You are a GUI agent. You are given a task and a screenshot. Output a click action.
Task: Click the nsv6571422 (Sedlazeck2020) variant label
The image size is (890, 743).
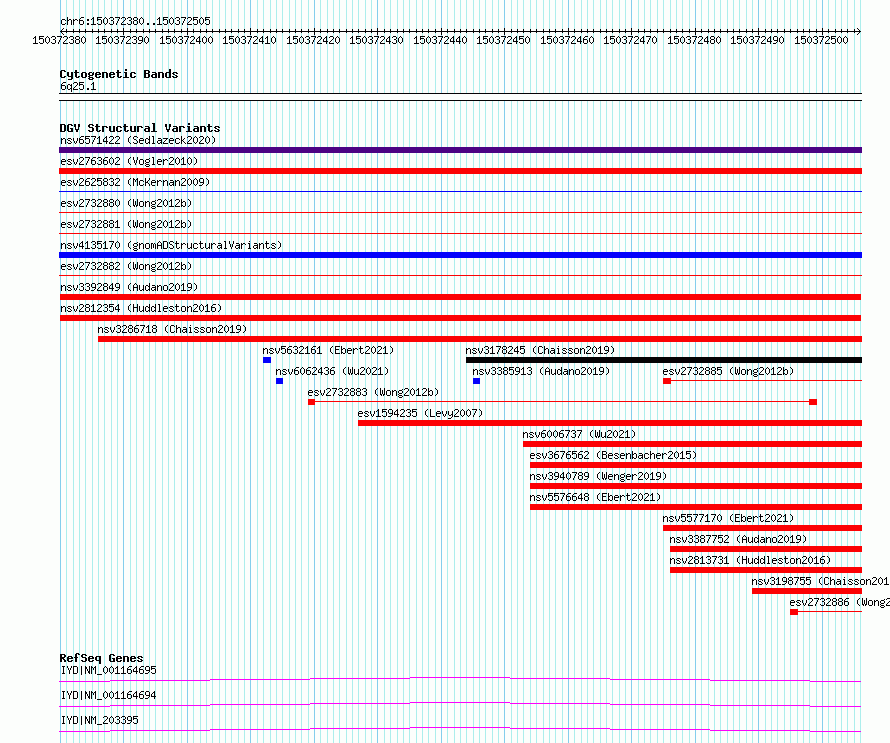tap(138, 140)
